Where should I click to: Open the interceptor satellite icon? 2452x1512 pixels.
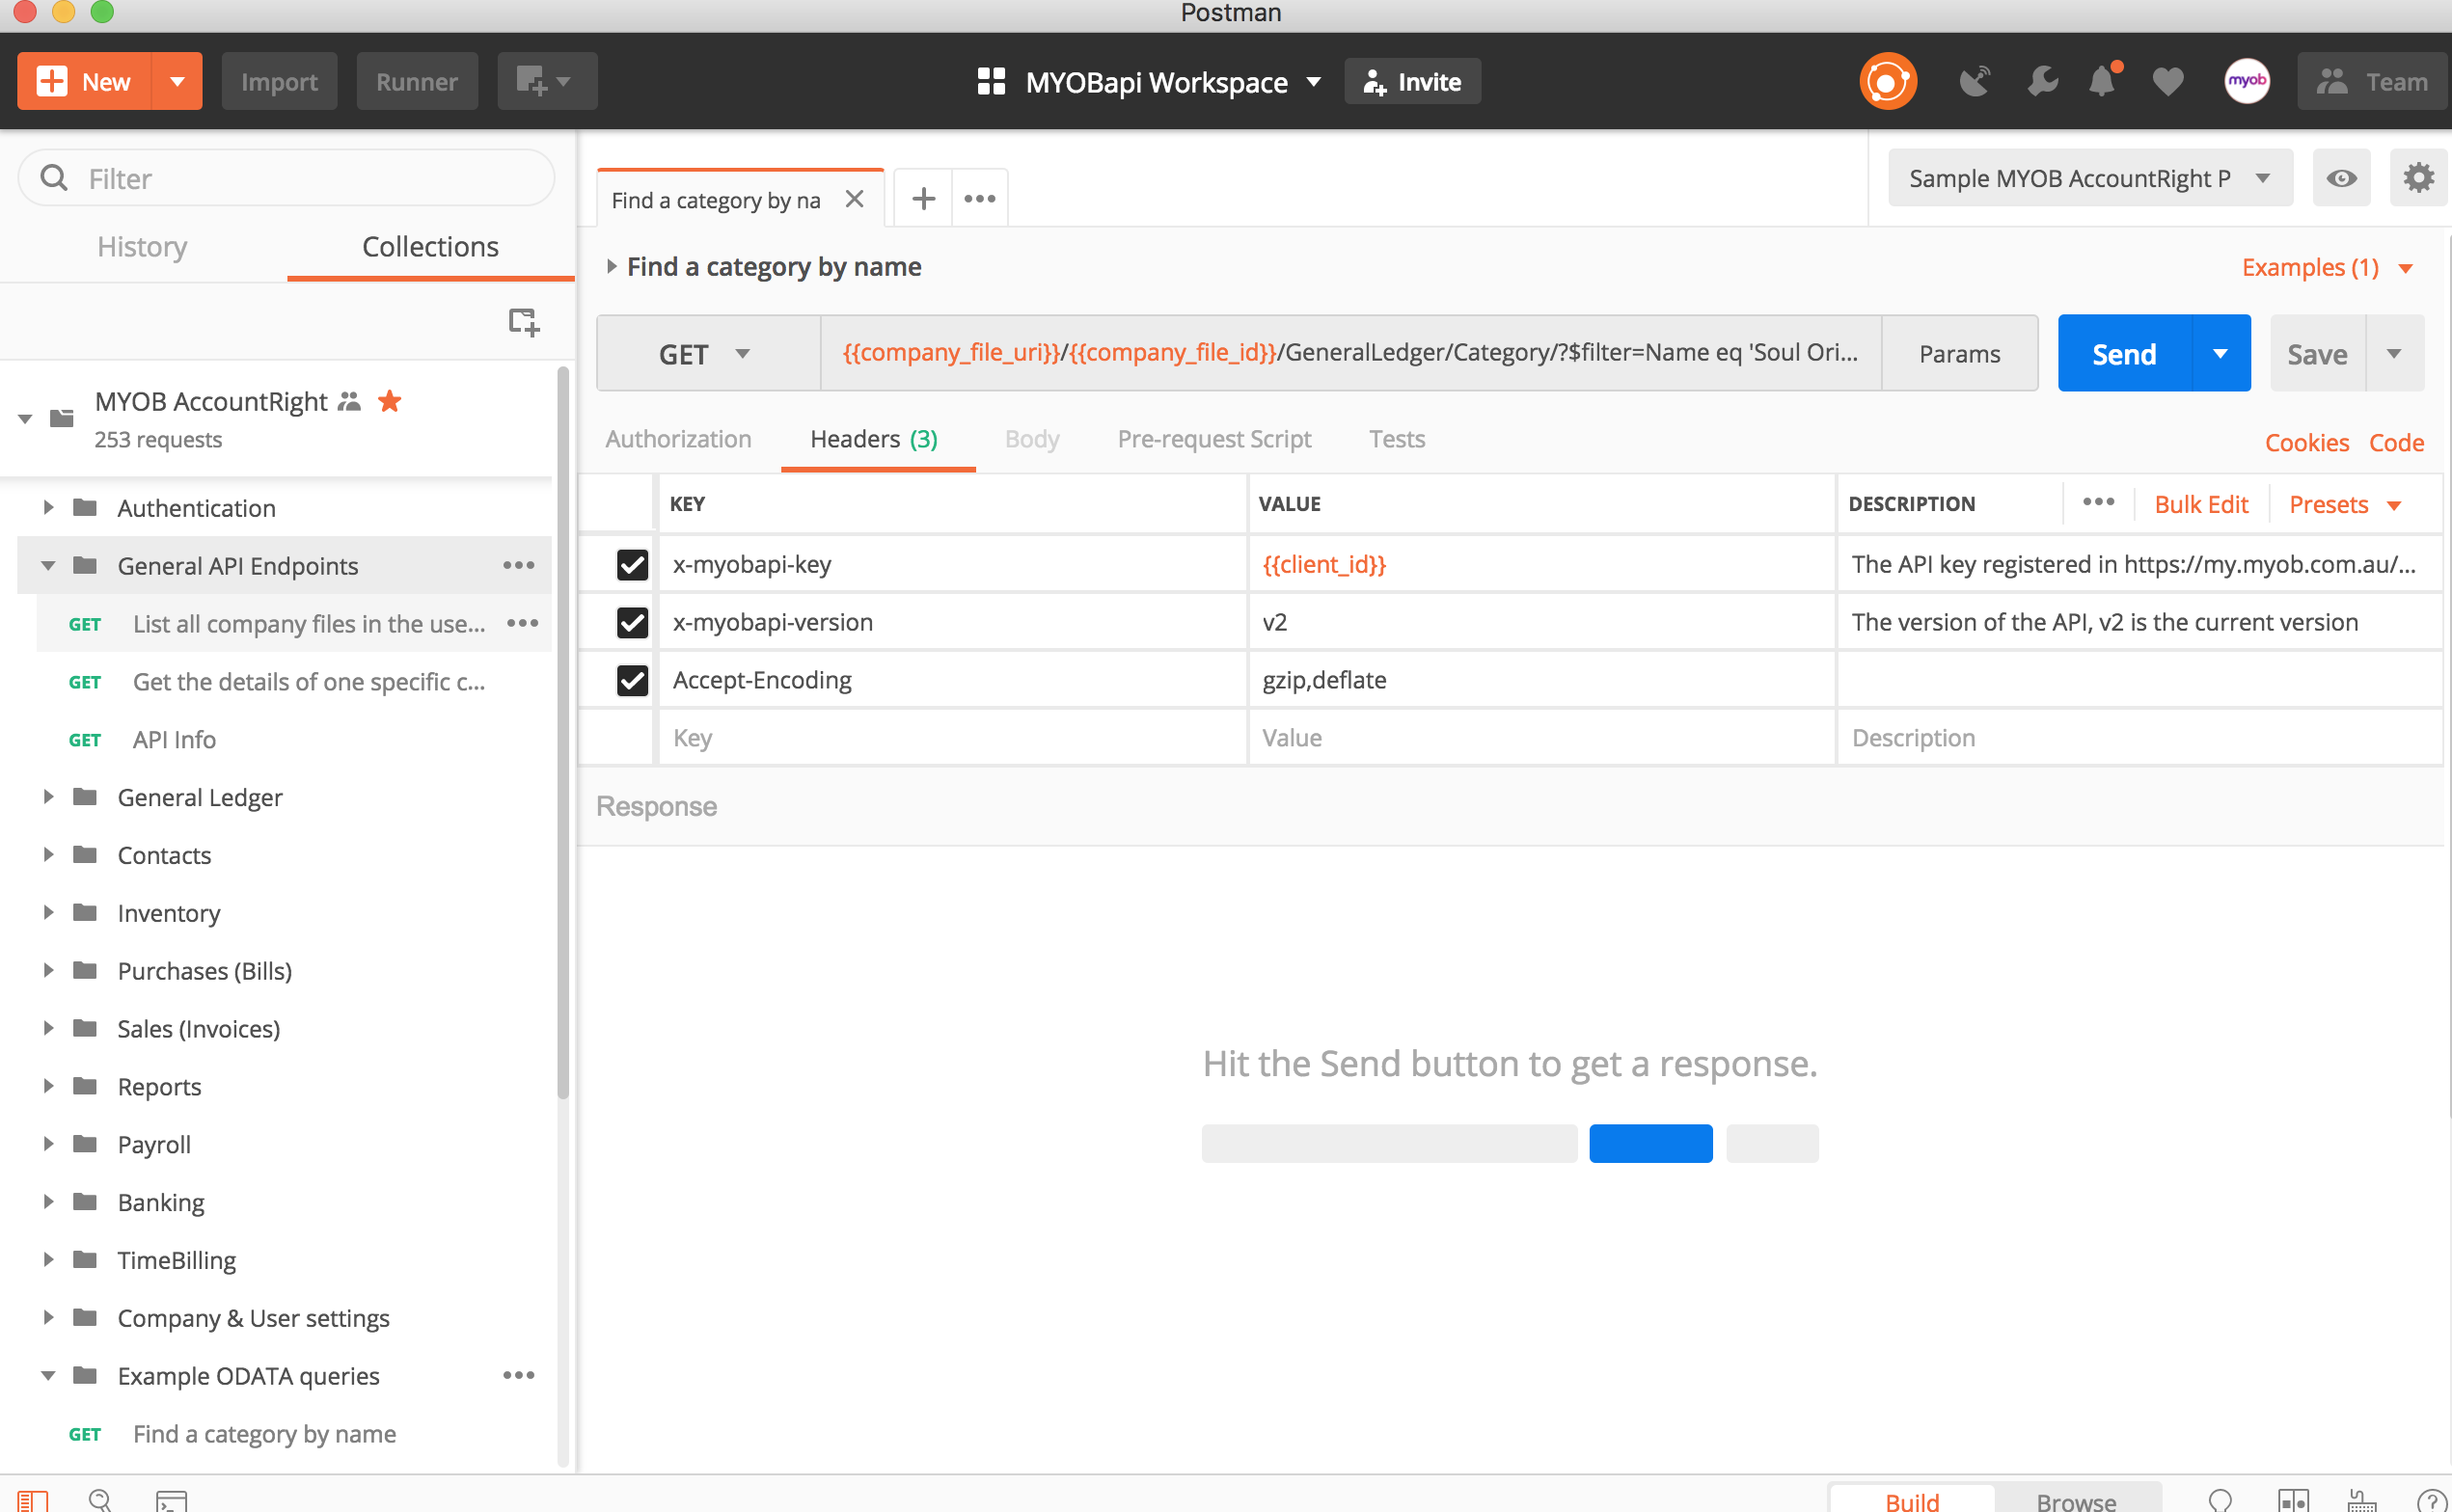[1975, 81]
